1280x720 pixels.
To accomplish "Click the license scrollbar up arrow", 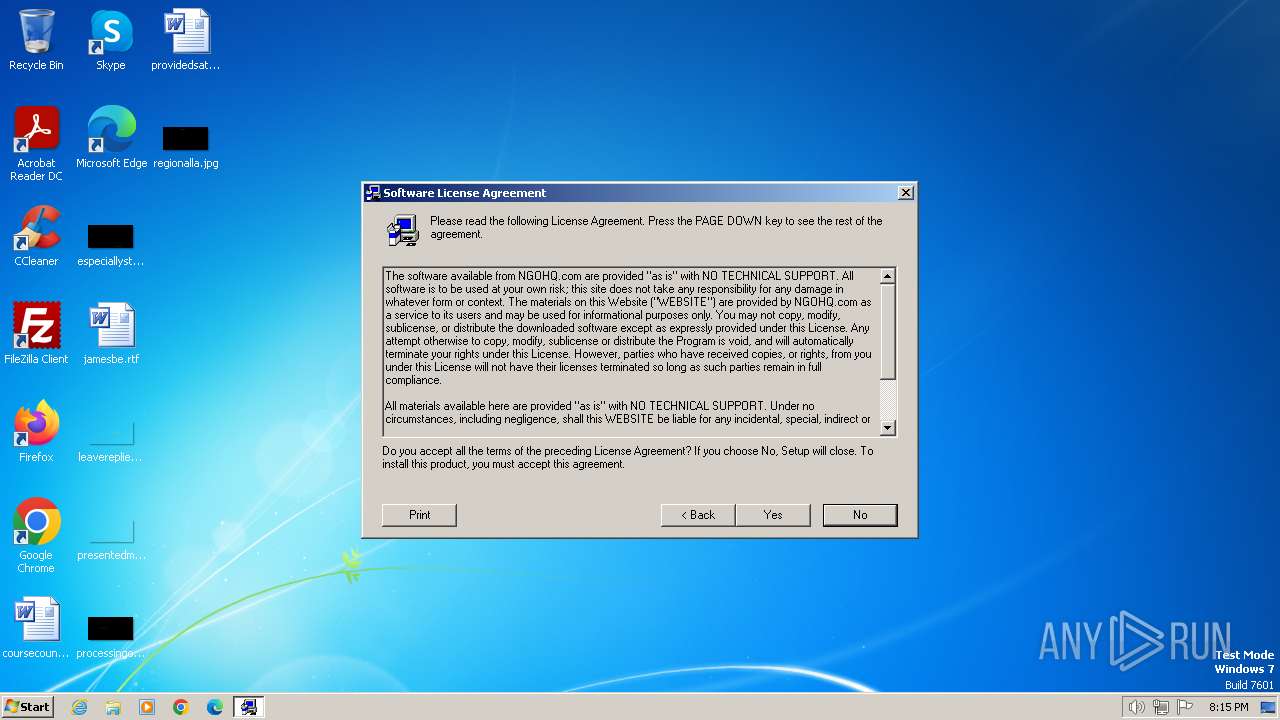I will click(887, 276).
